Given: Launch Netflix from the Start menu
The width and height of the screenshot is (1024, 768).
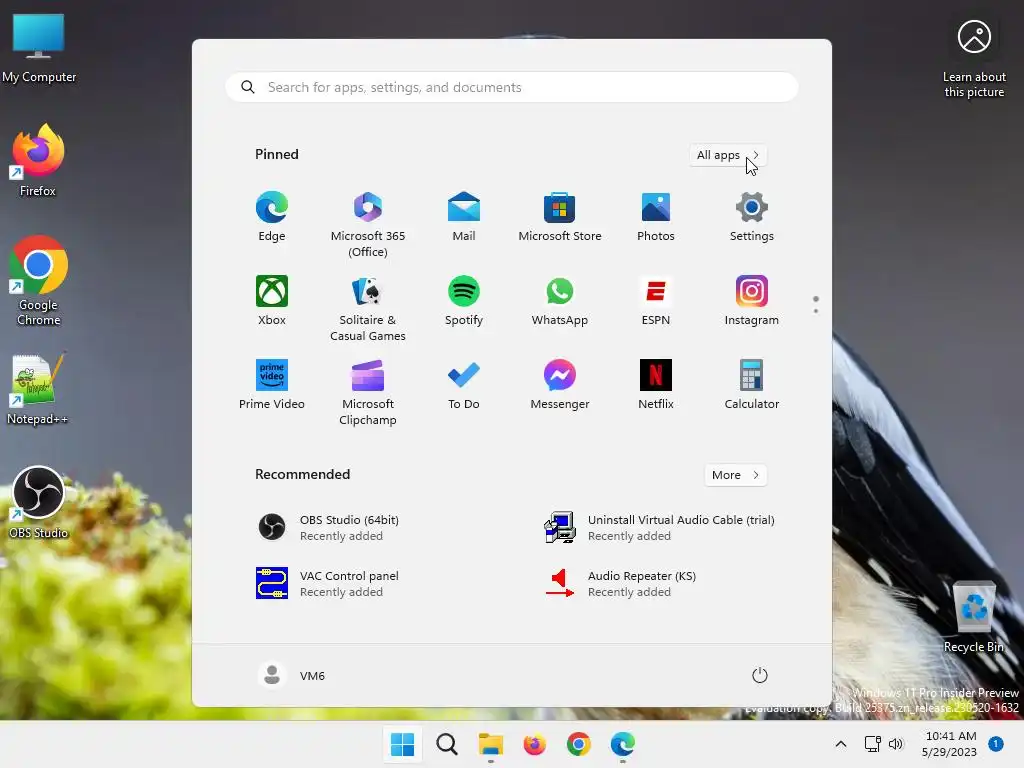Looking at the screenshot, I should [656, 385].
